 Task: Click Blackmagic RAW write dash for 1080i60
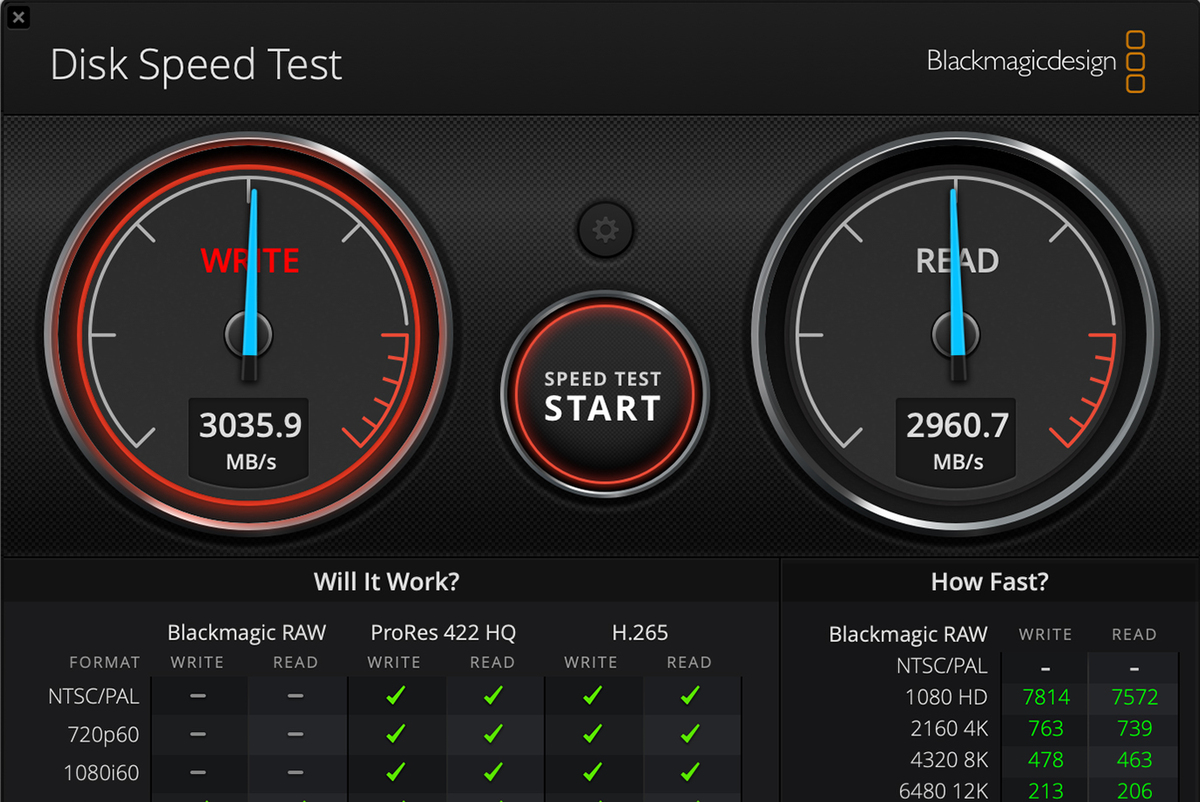(198, 773)
